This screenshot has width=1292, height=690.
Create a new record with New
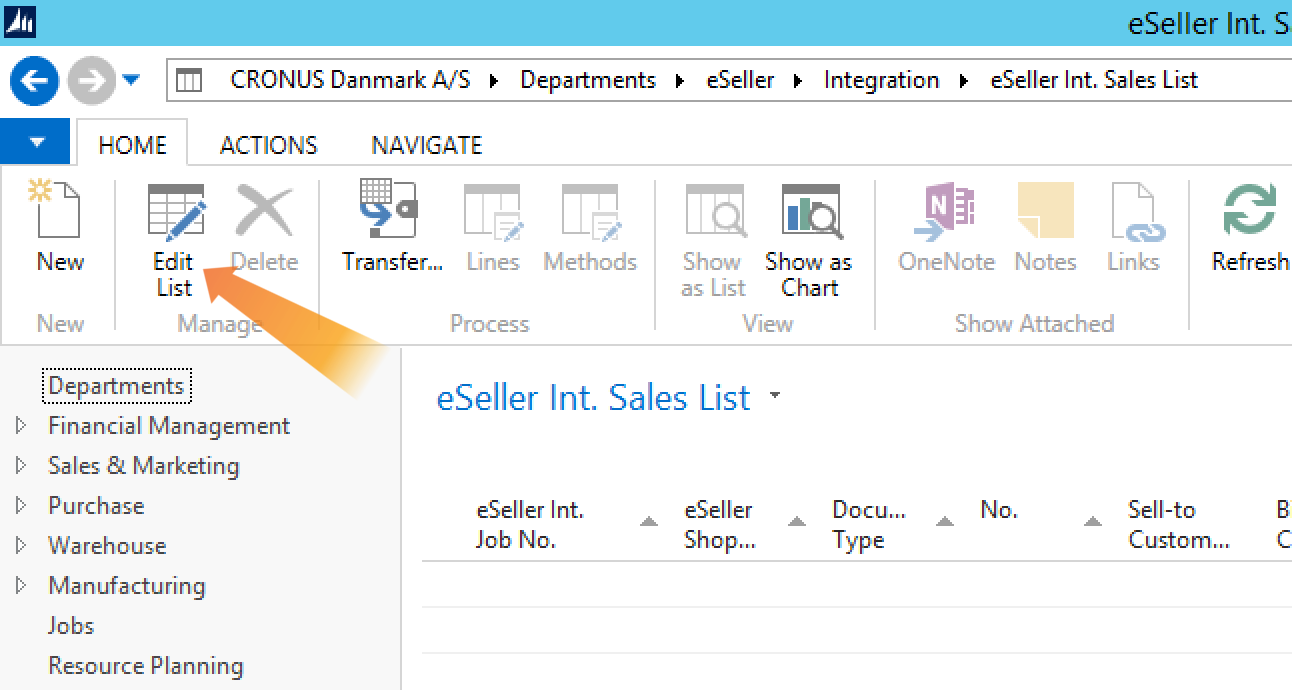coord(59,230)
